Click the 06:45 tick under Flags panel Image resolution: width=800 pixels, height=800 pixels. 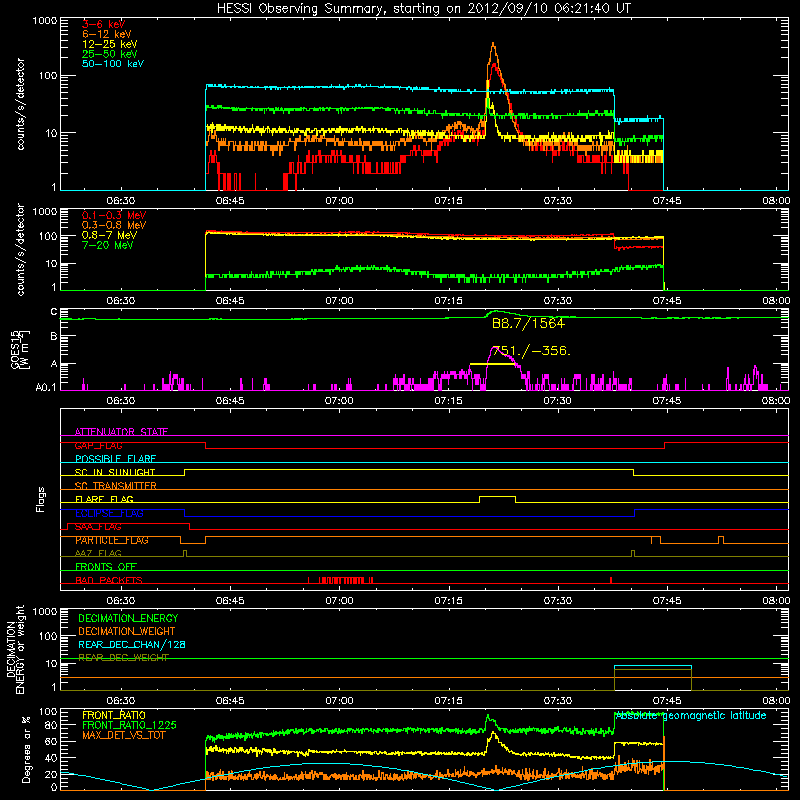(230, 601)
